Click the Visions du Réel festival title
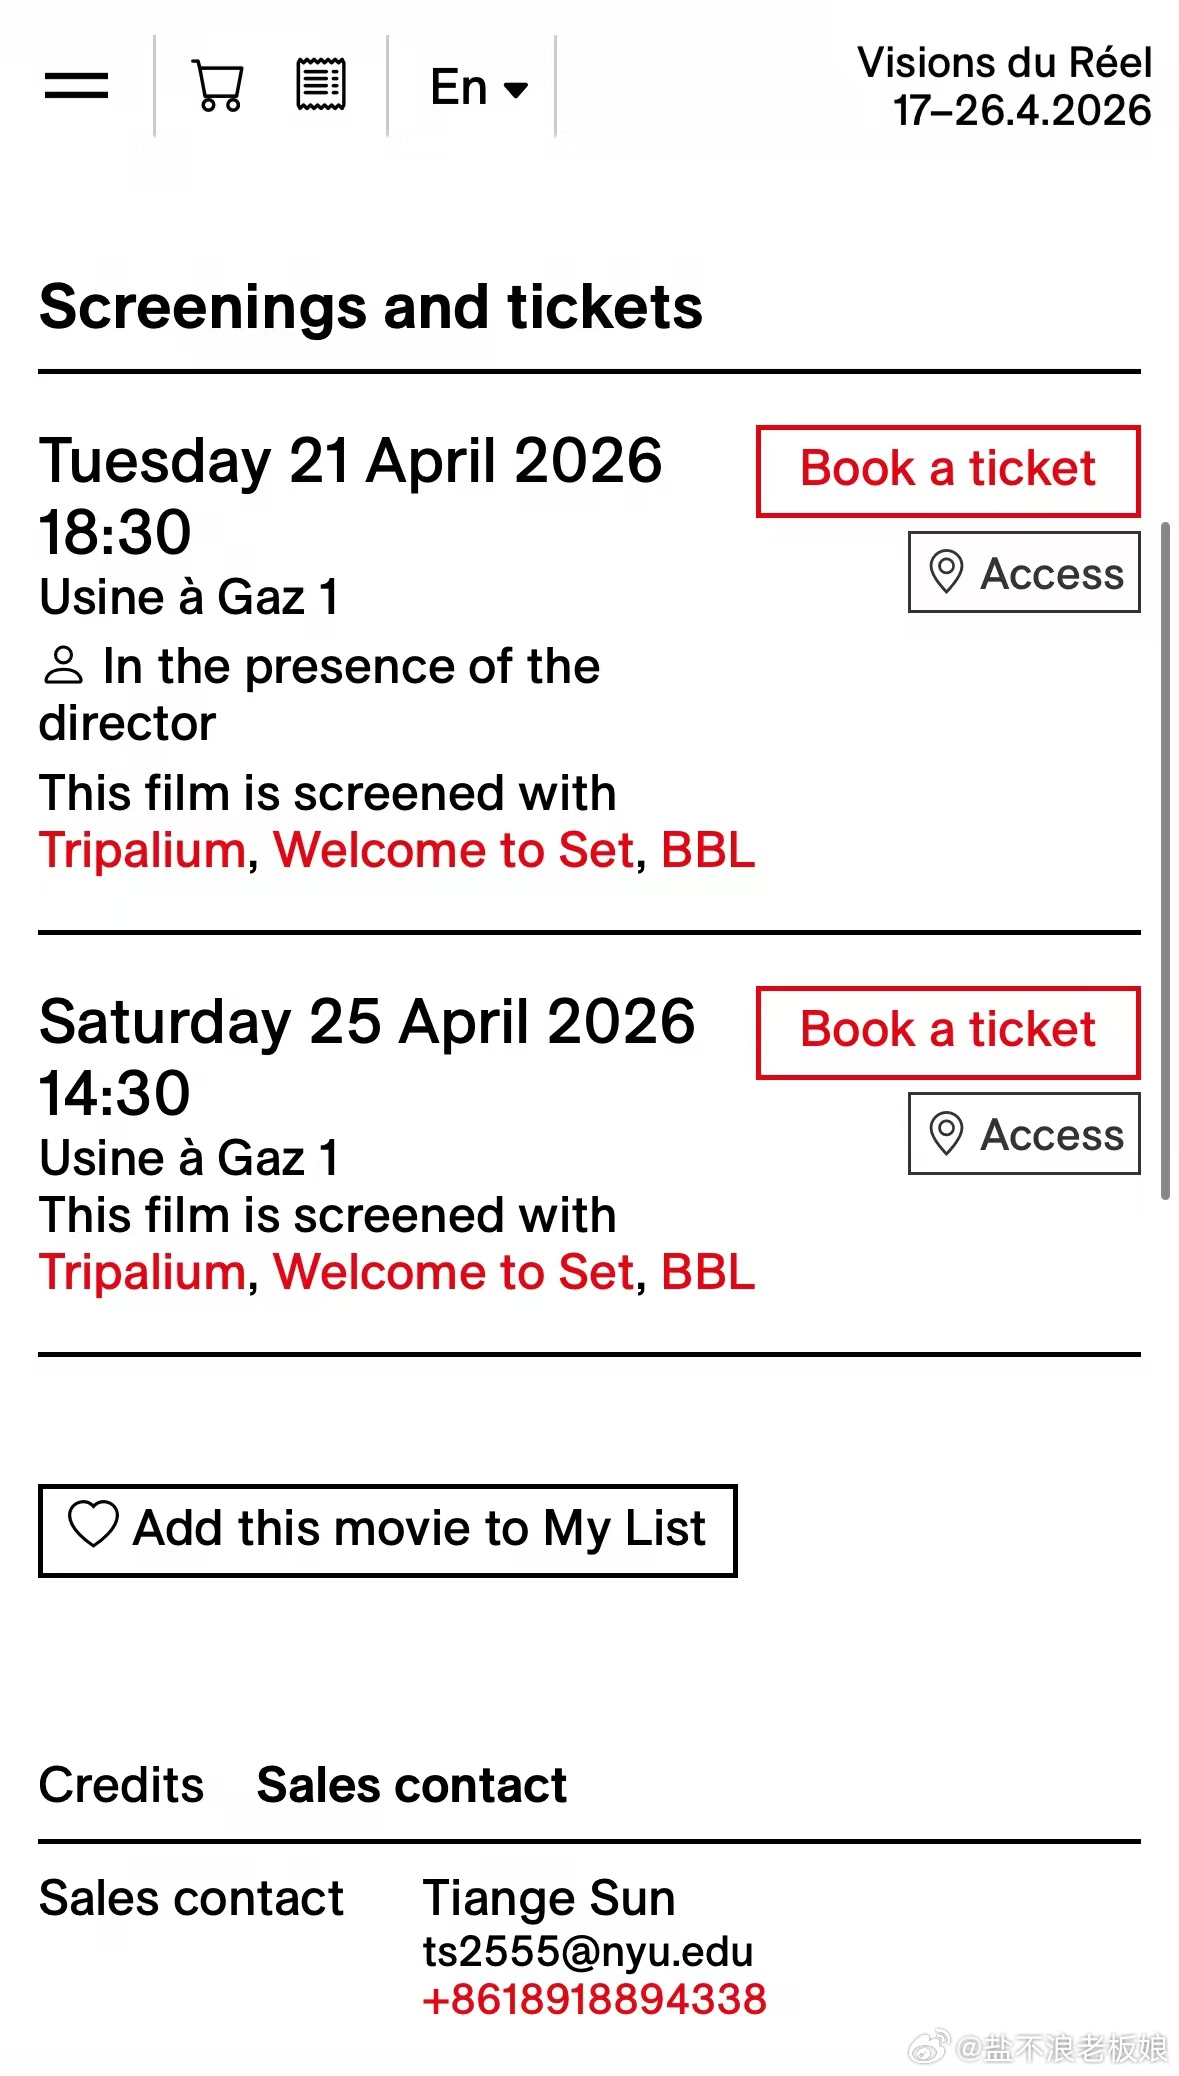 point(1004,86)
